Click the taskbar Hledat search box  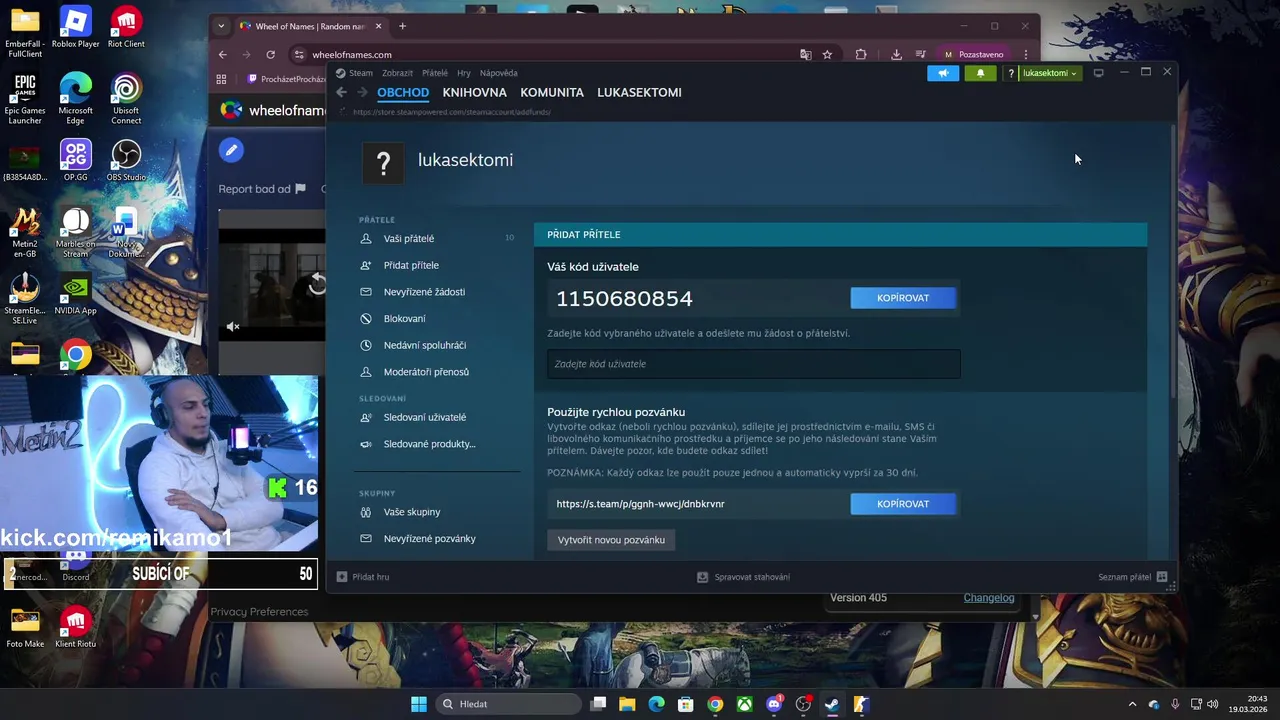coord(509,704)
